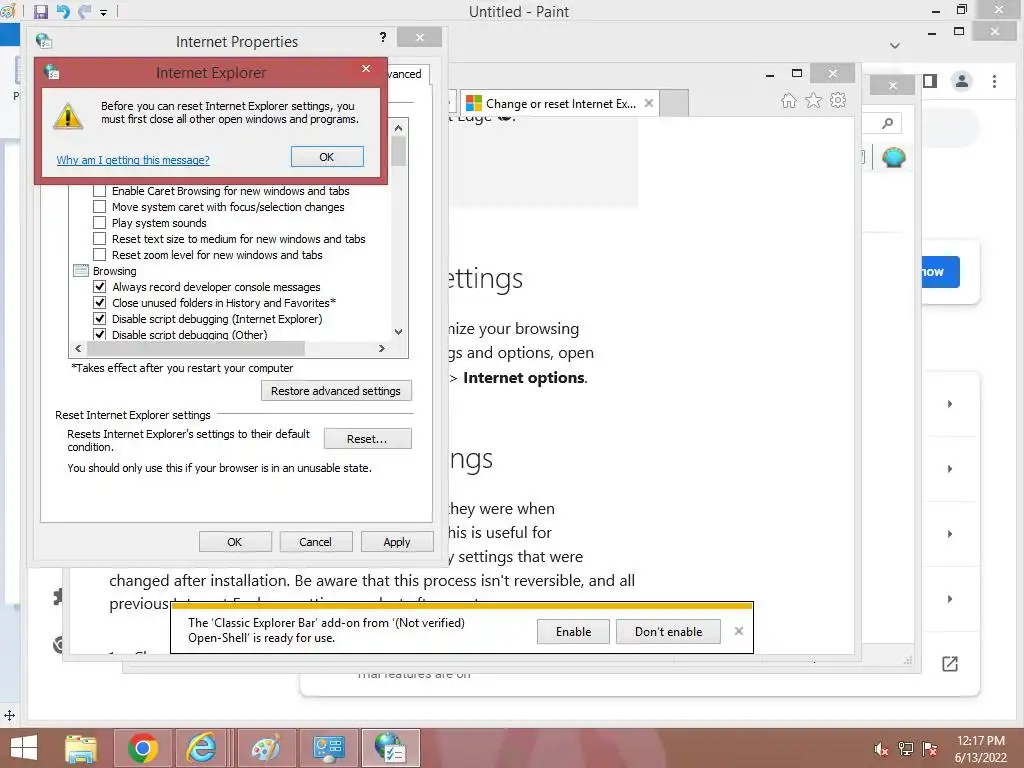Click settings list horizontal scroll right arrow
Screen dimensions: 1024x768
click(382, 349)
